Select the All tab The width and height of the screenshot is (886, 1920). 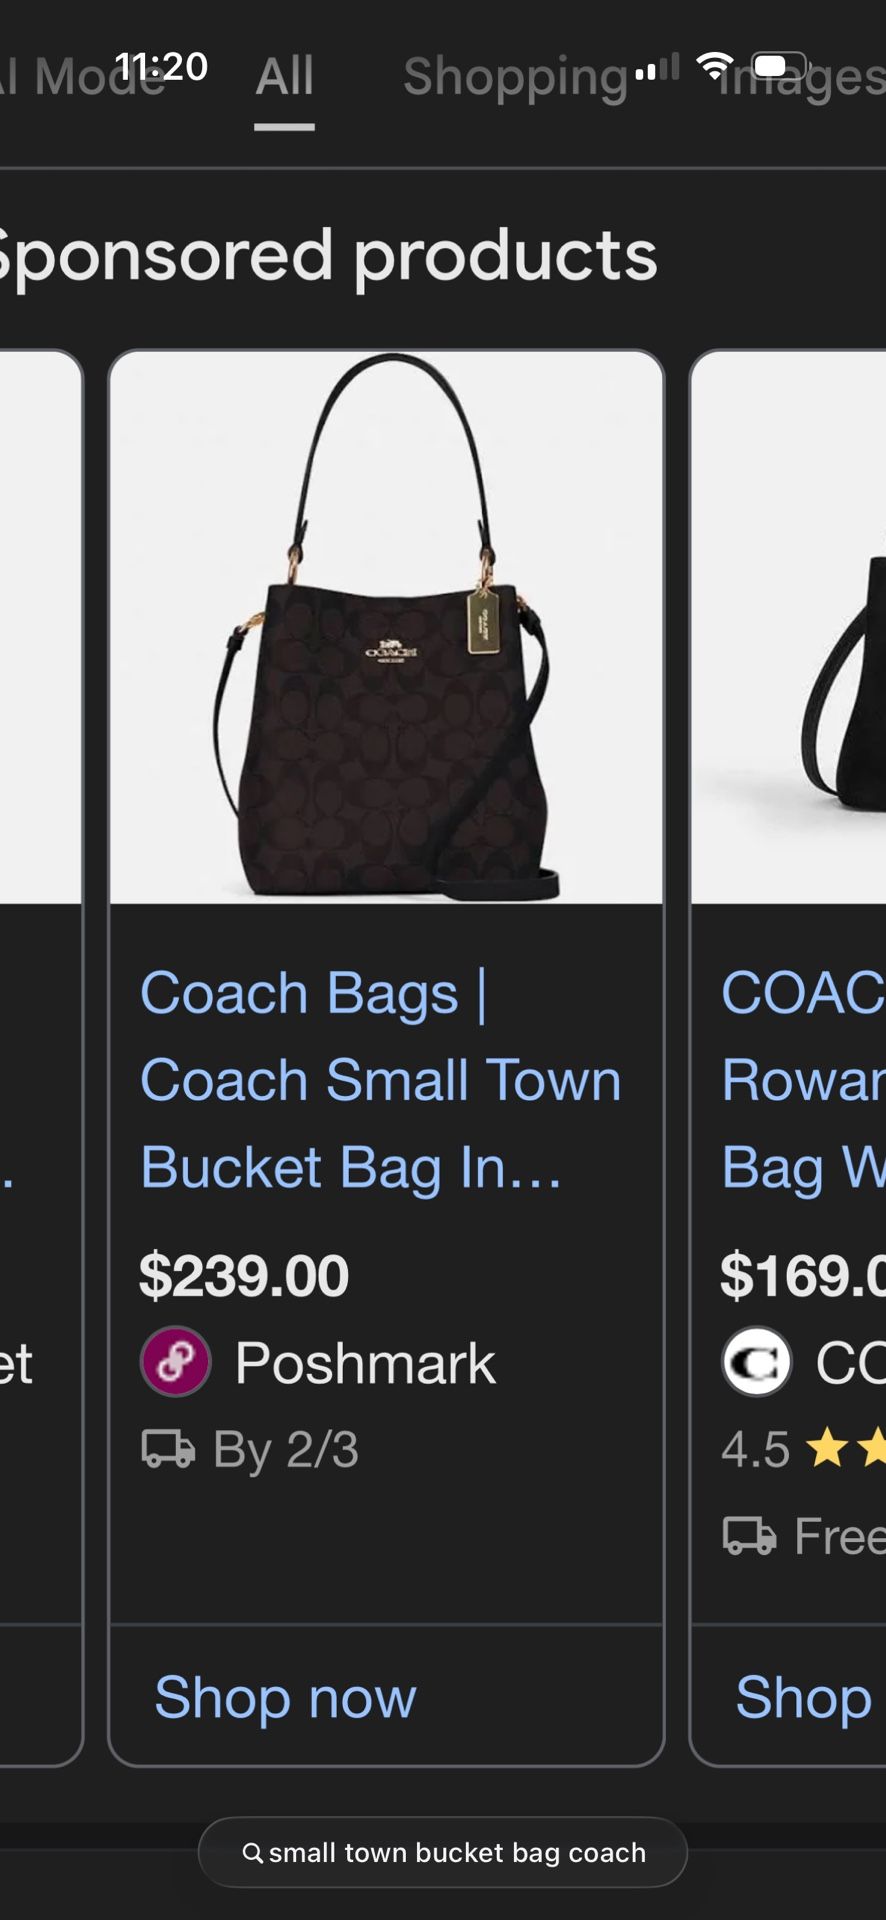pyautogui.click(x=285, y=78)
